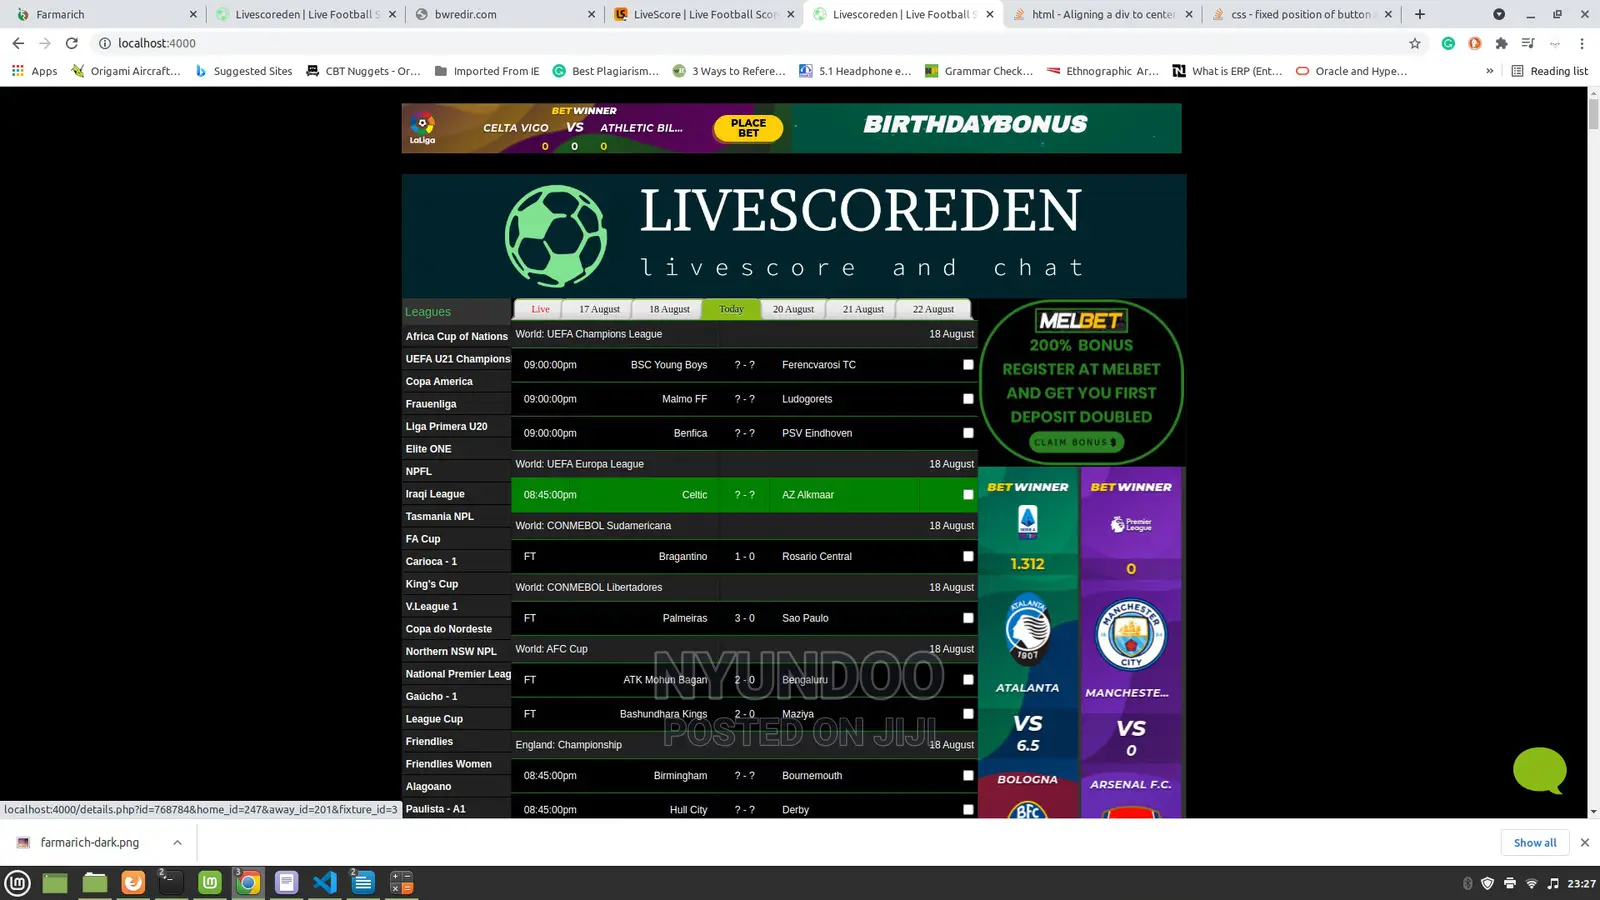
Task: Tick the BSC Young Boys match checkbox
Action: (968, 365)
